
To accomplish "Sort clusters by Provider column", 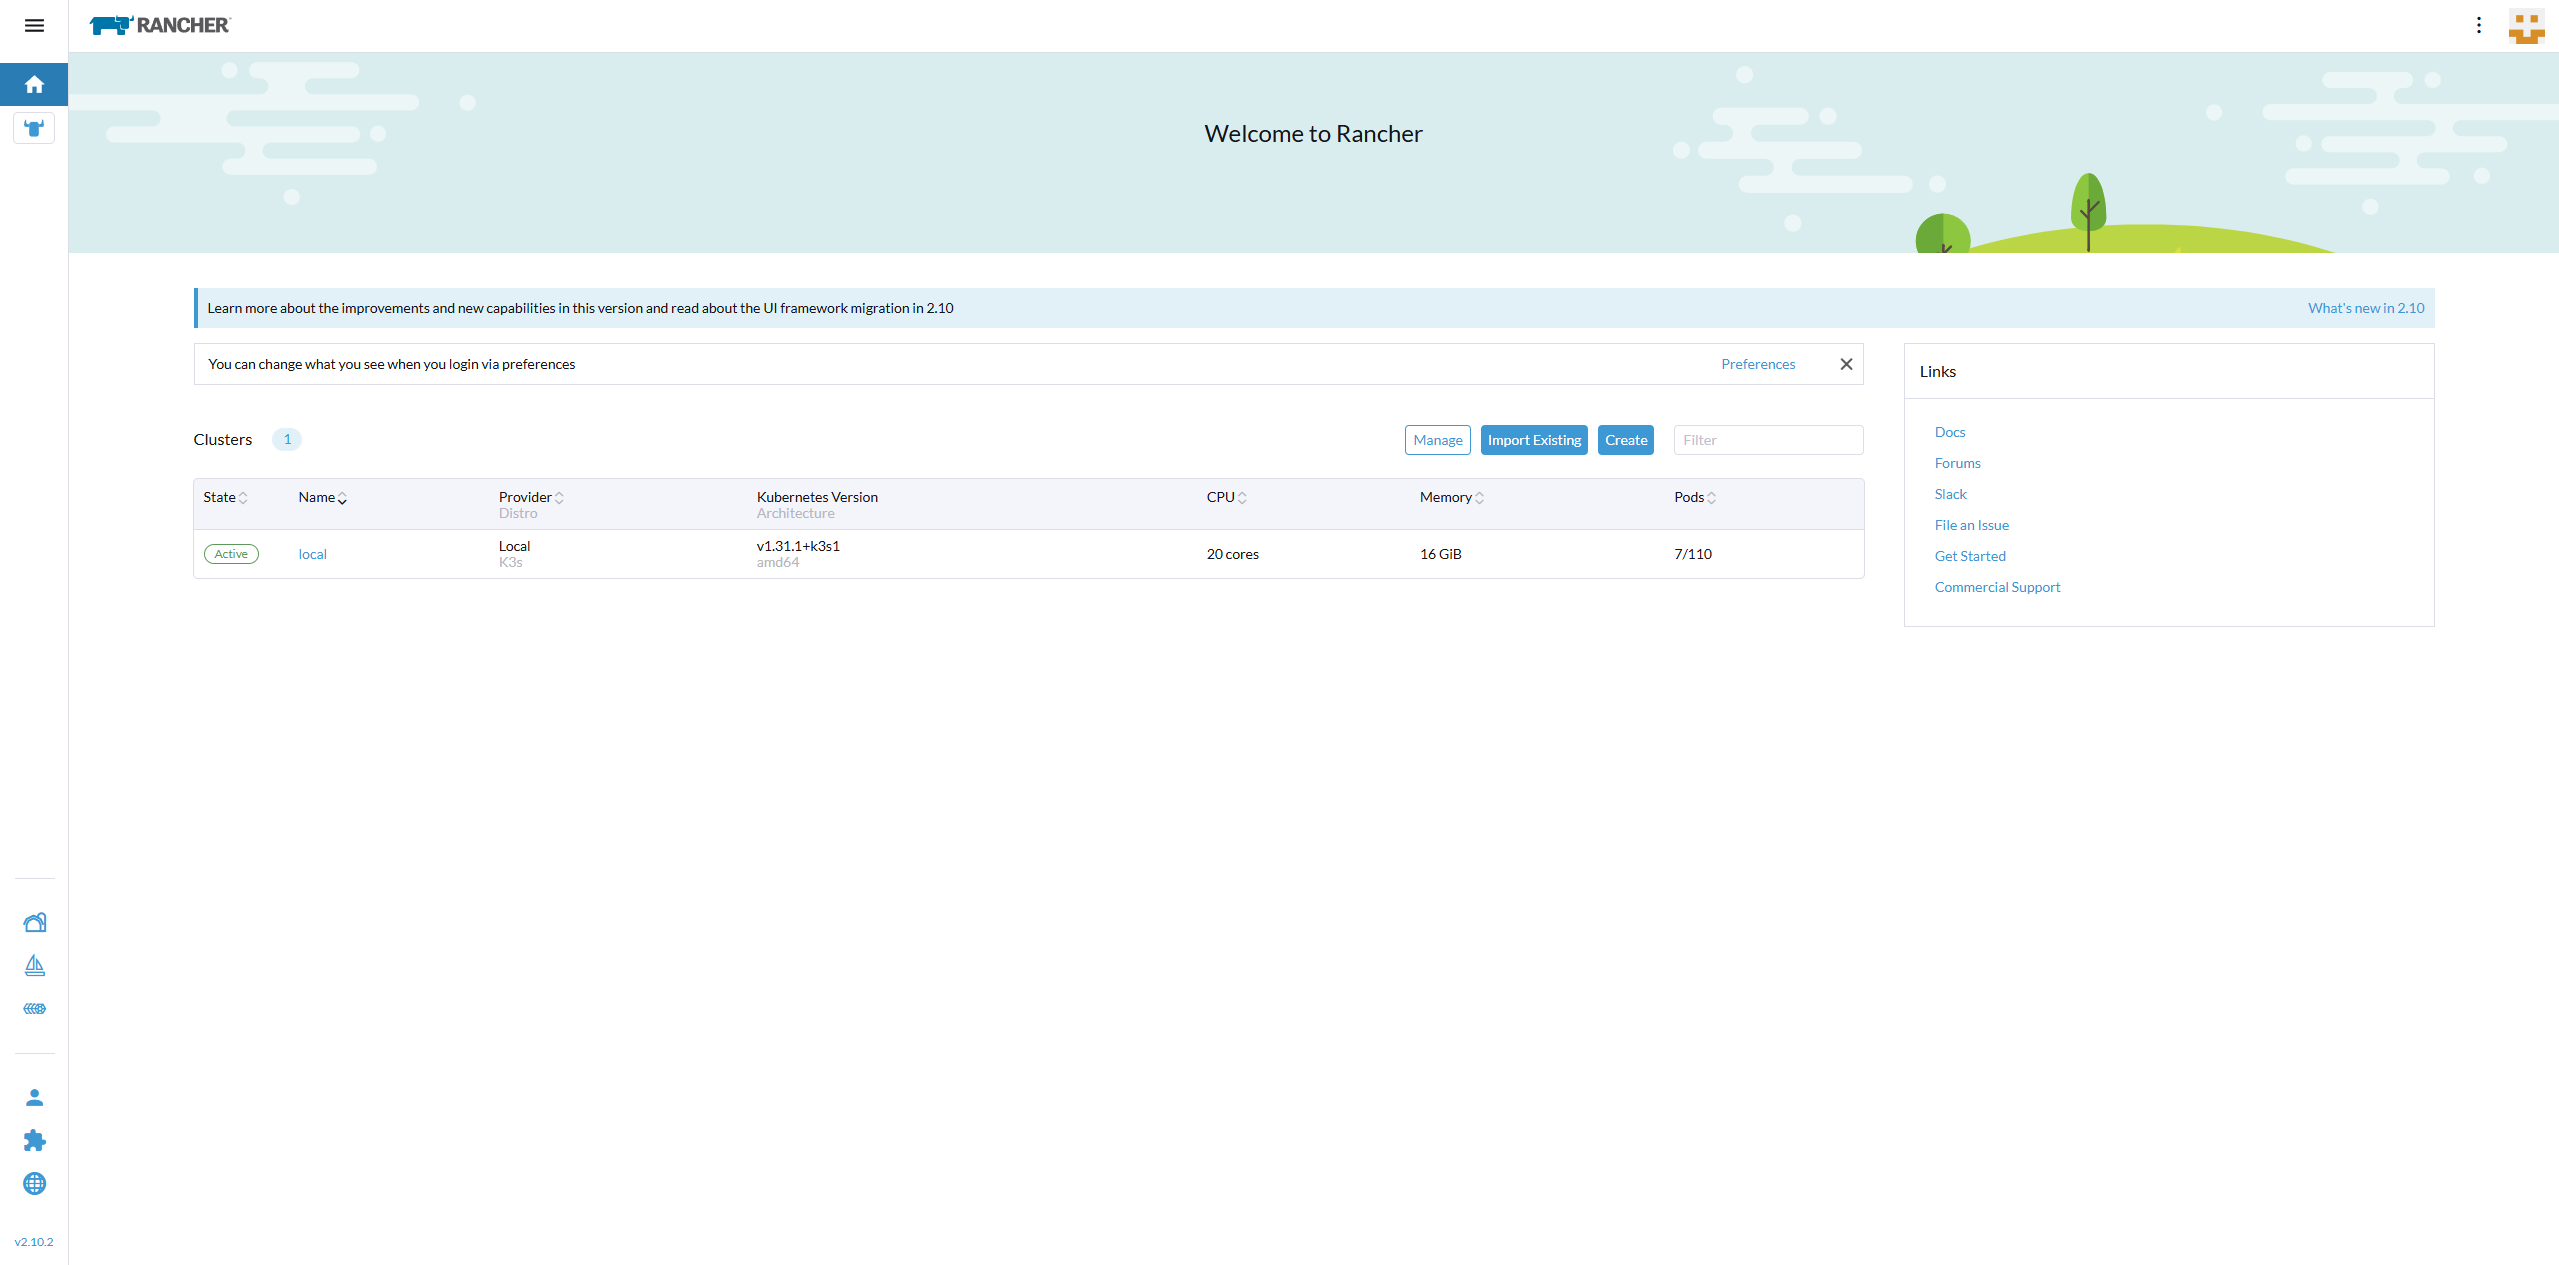I will click(x=531, y=497).
